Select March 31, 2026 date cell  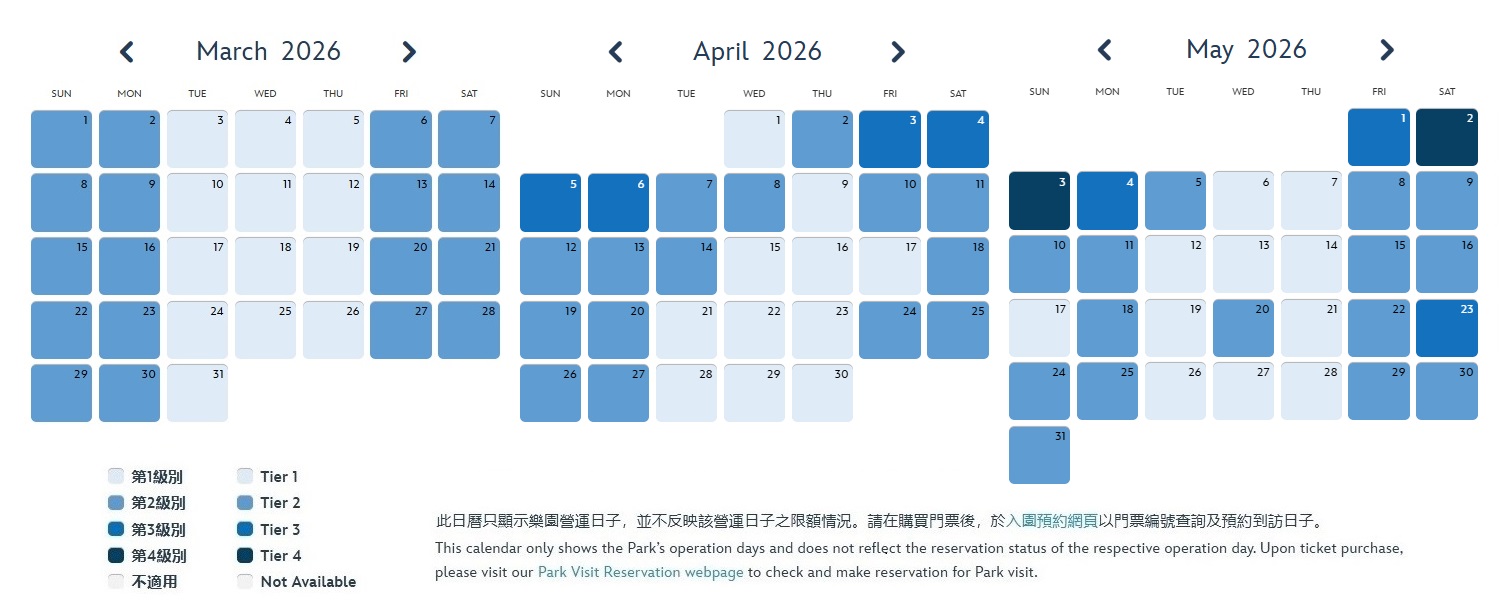click(197, 393)
